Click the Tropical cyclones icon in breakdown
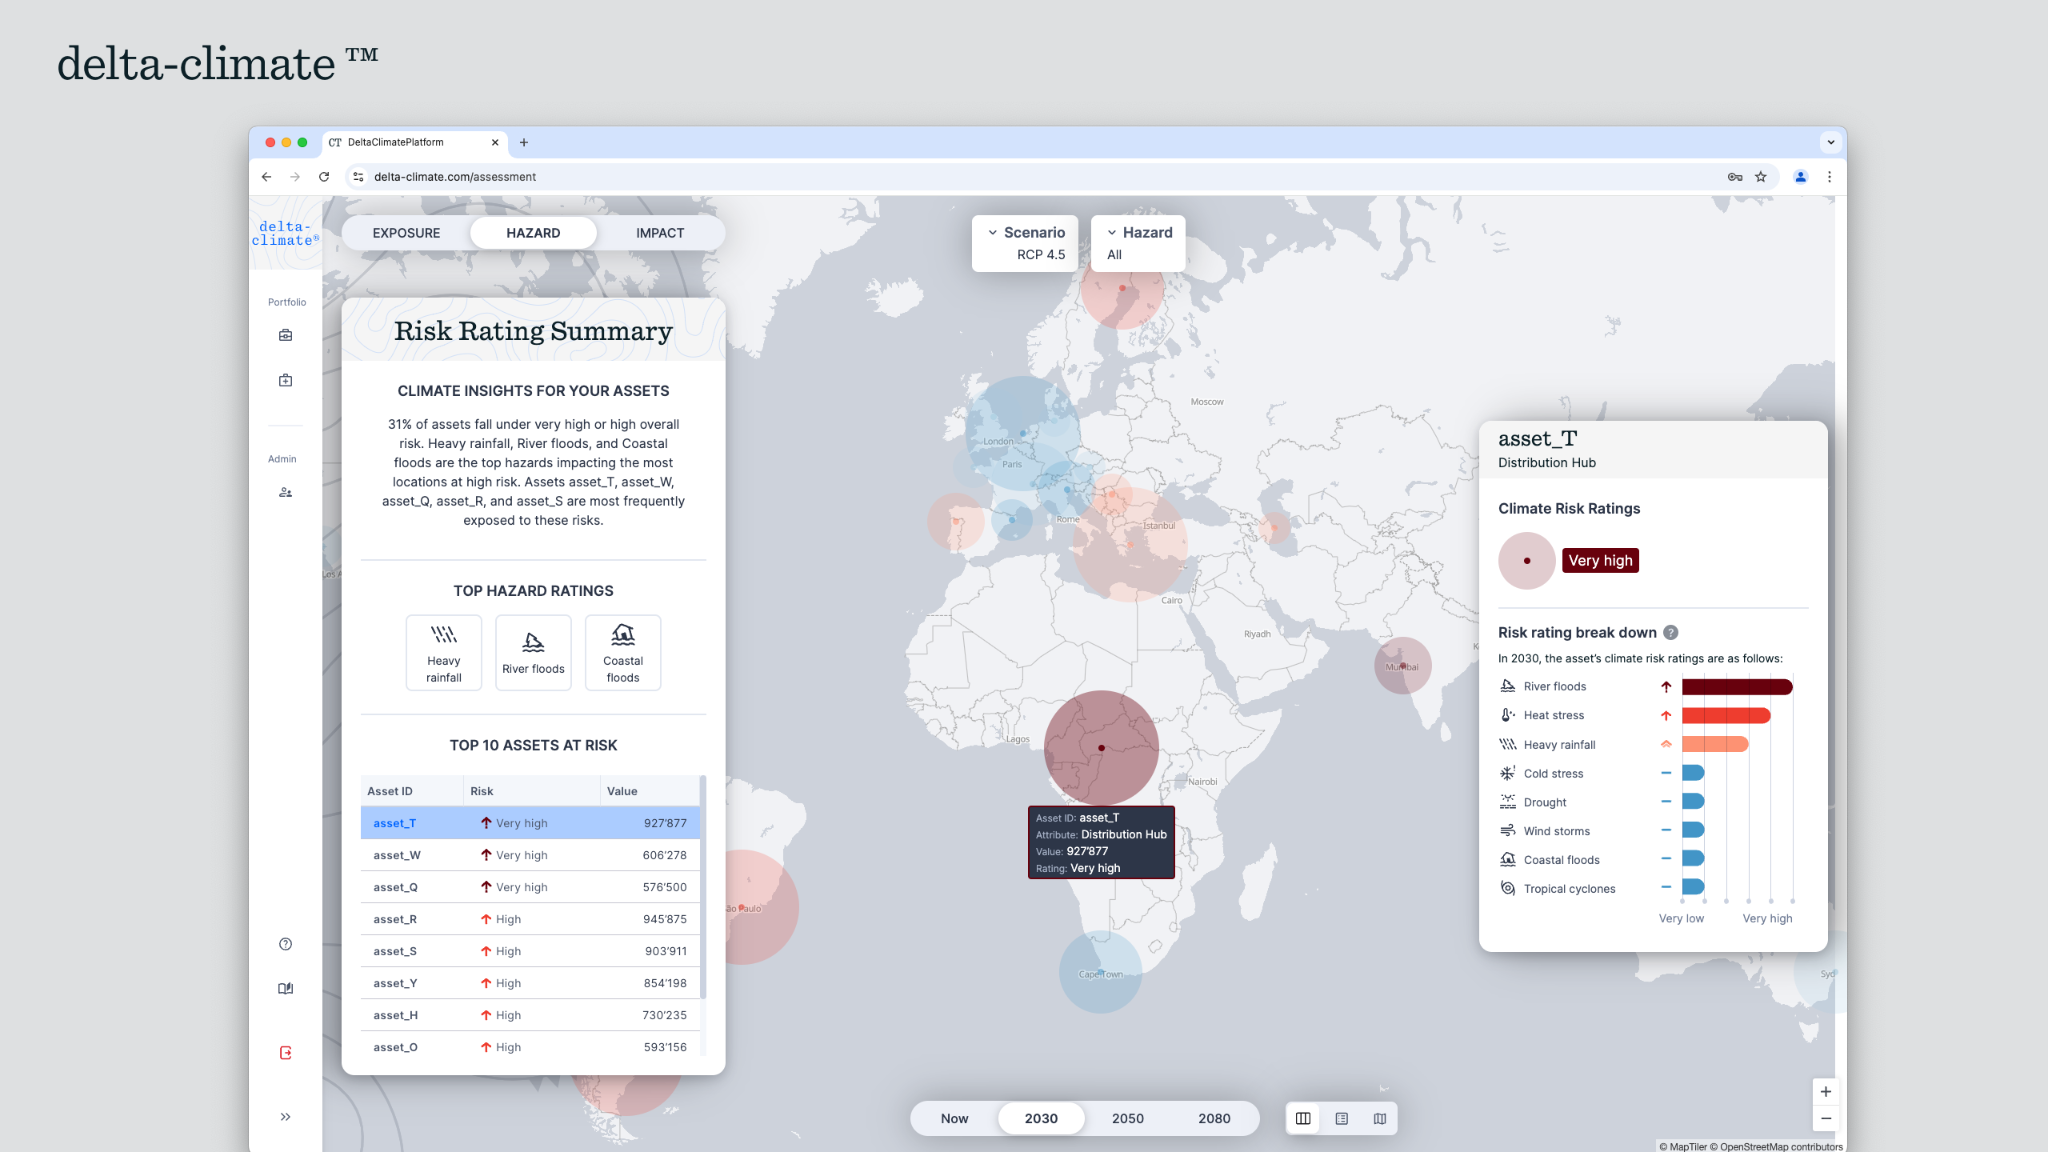Image resolution: width=2048 pixels, height=1152 pixels. click(1508, 888)
